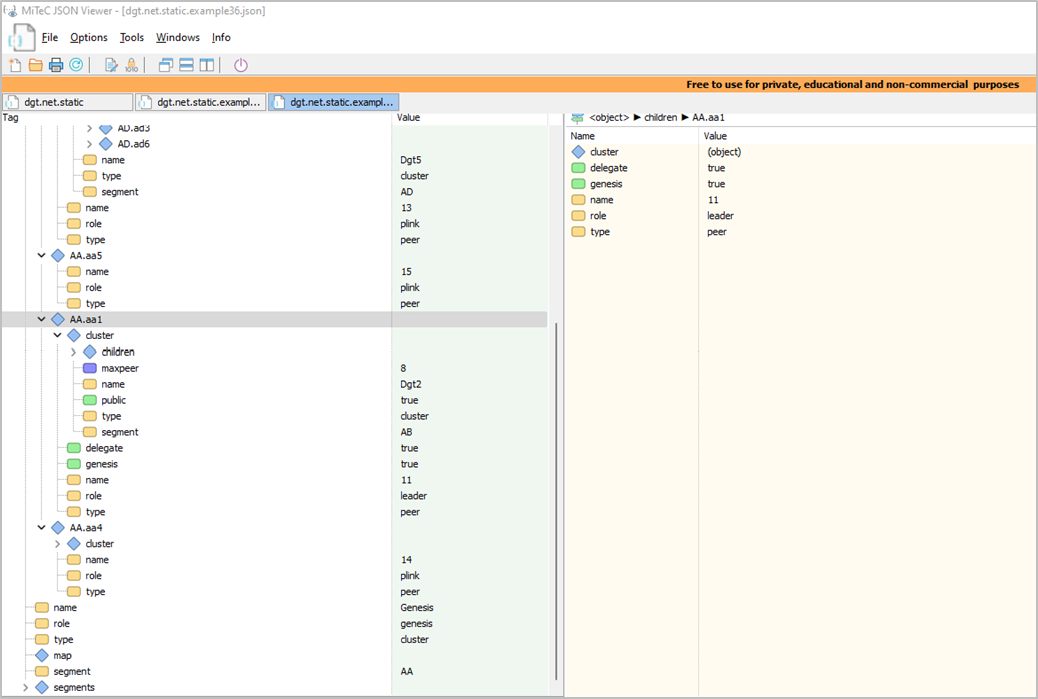The height and width of the screenshot is (699, 1038).
Task: Expand the AD.ad6 node
Action: pos(89,144)
